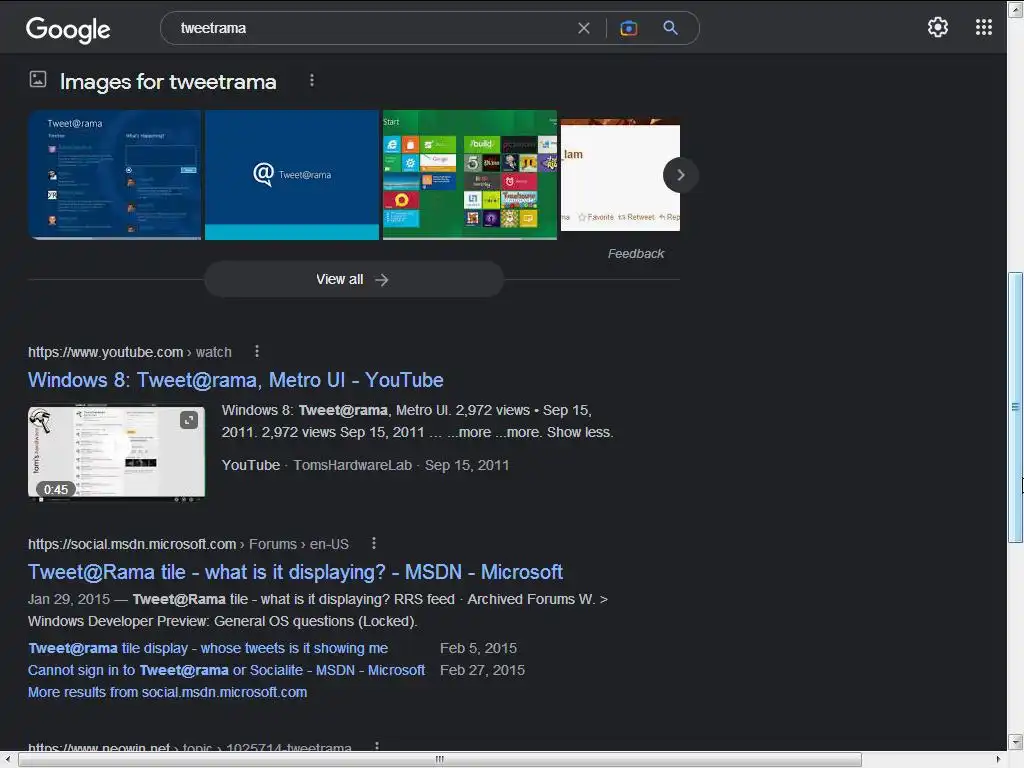Open more options for neowin.net result
Image resolution: width=1024 pixels, height=768 pixels.
click(x=377, y=745)
